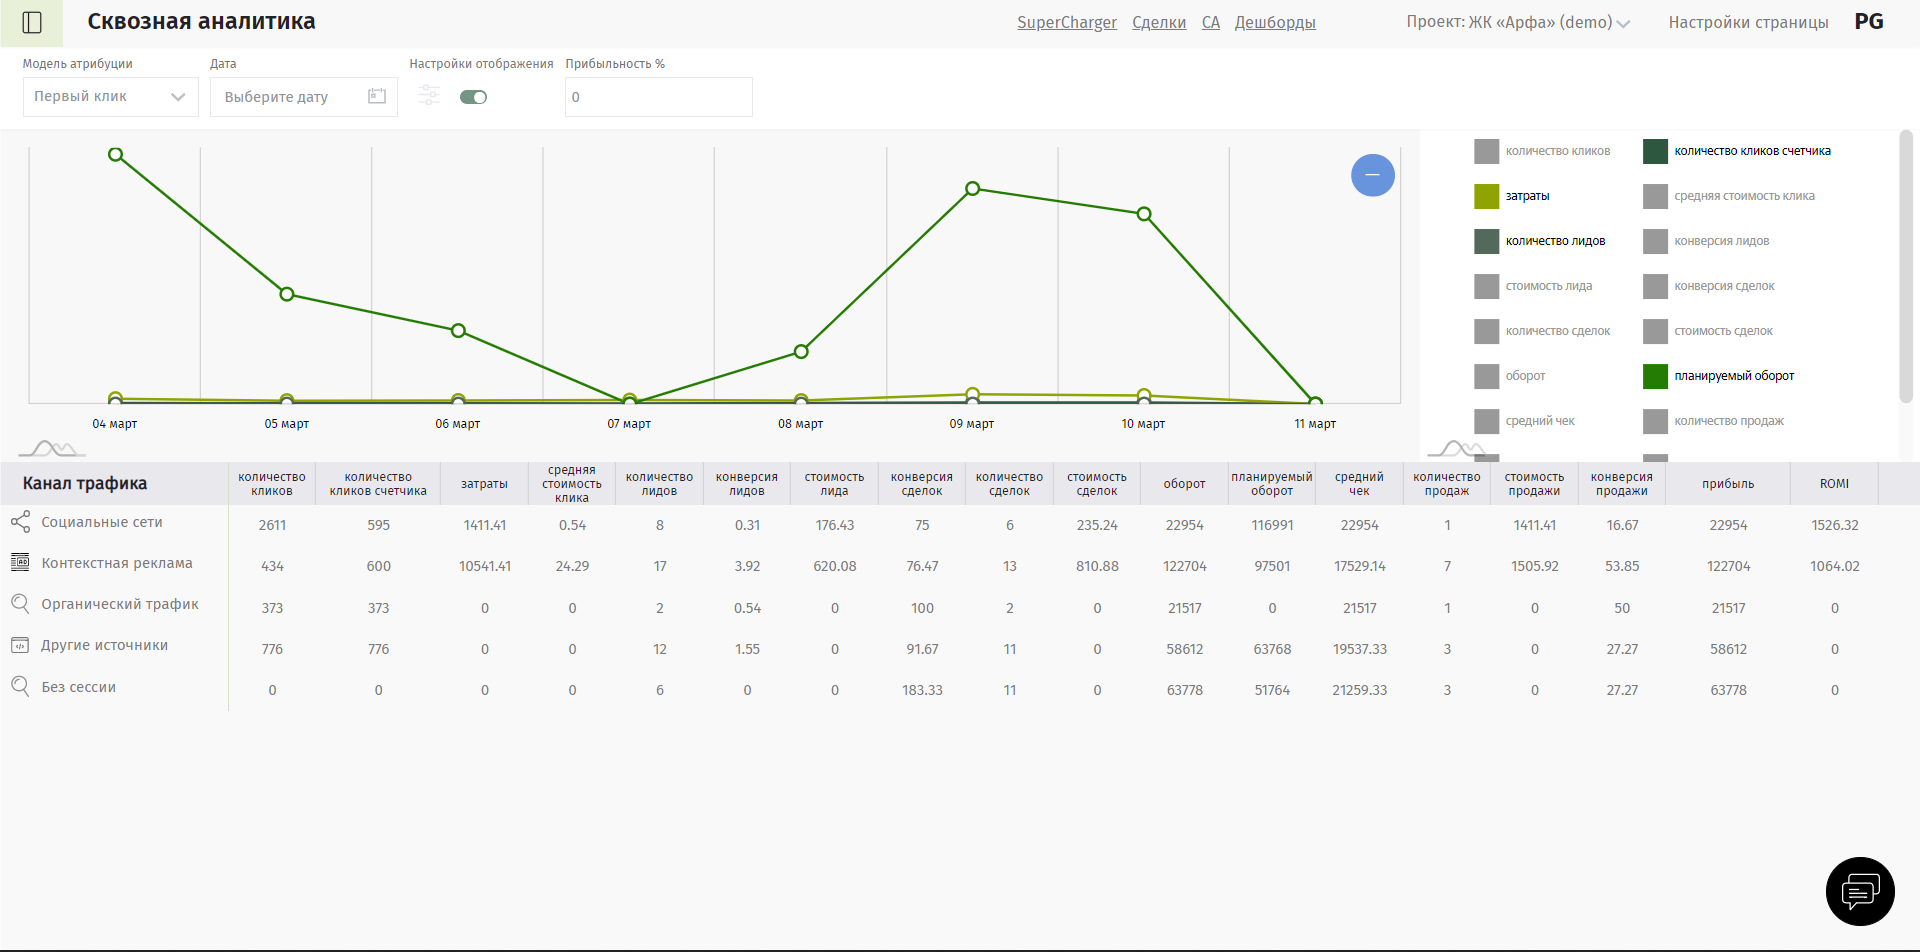Navigate to Дешборды
This screenshot has height=952, width=1920.
(1275, 22)
